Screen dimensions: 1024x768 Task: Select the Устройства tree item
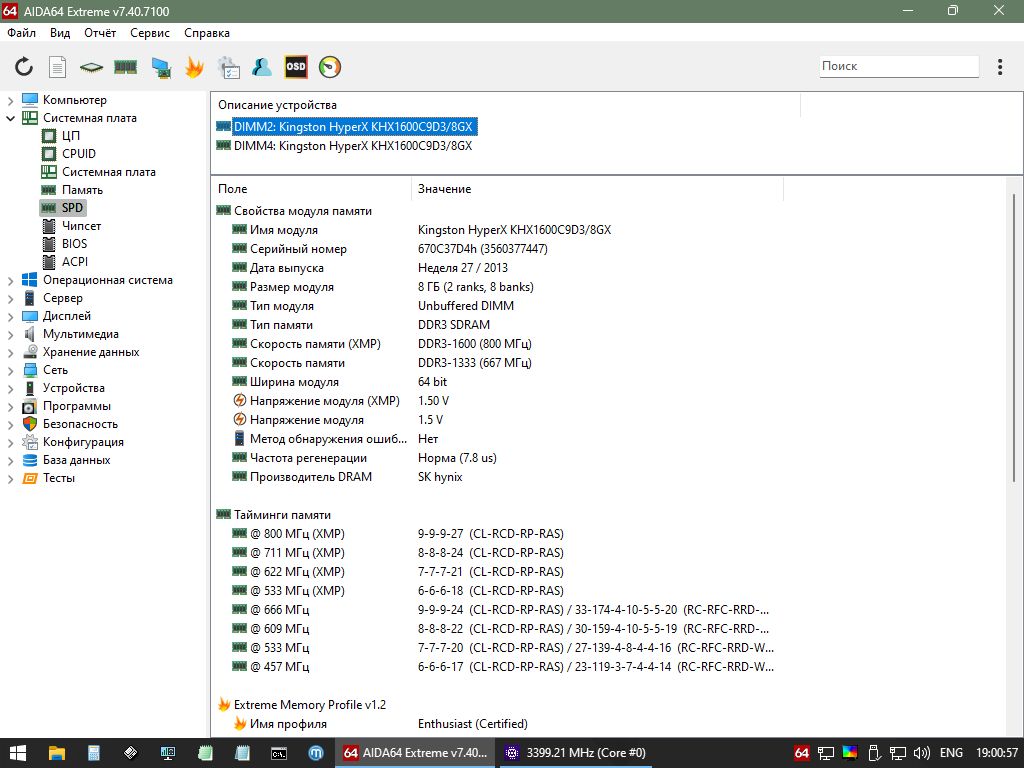pyautogui.click(x=74, y=388)
